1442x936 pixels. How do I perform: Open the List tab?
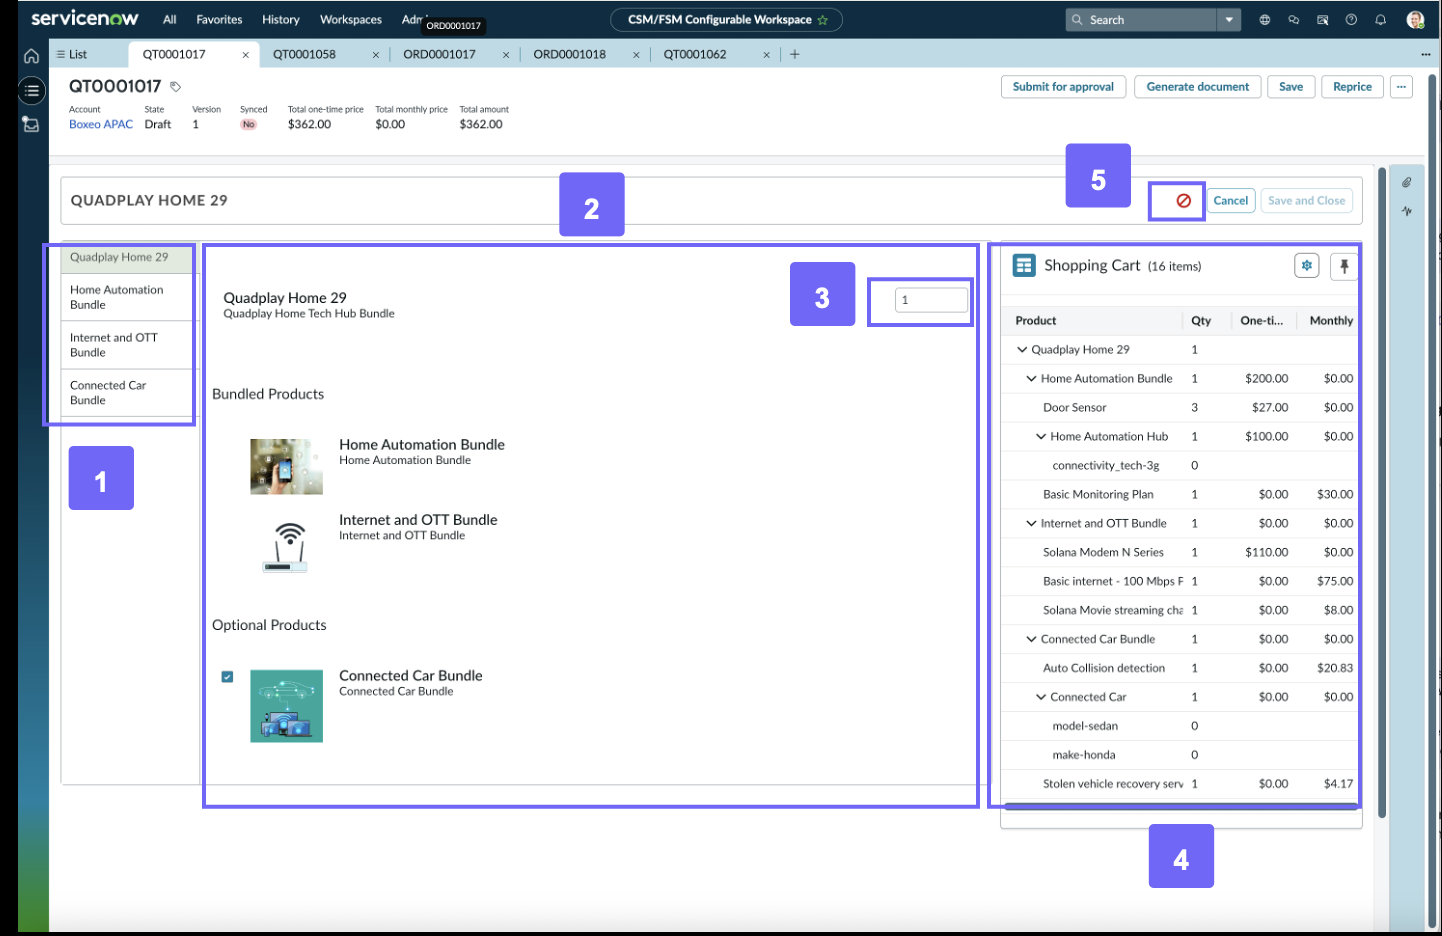[72, 55]
